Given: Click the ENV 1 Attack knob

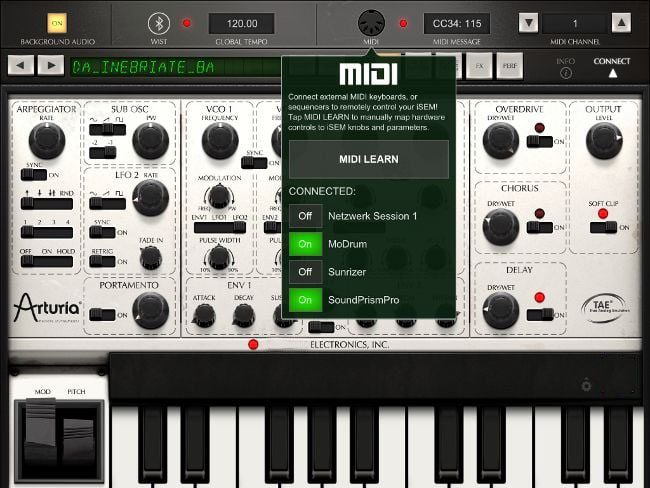Looking at the screenshot, I should [x=204, y=316].
